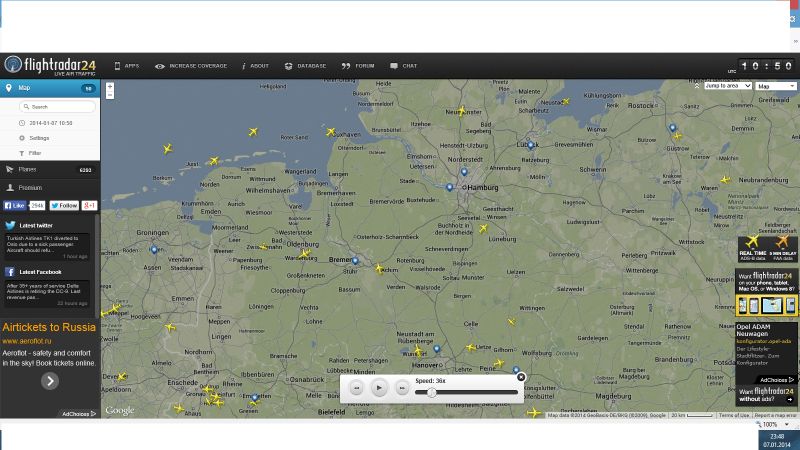Click the Hamburg airport marker north of city

click(464, 172)
